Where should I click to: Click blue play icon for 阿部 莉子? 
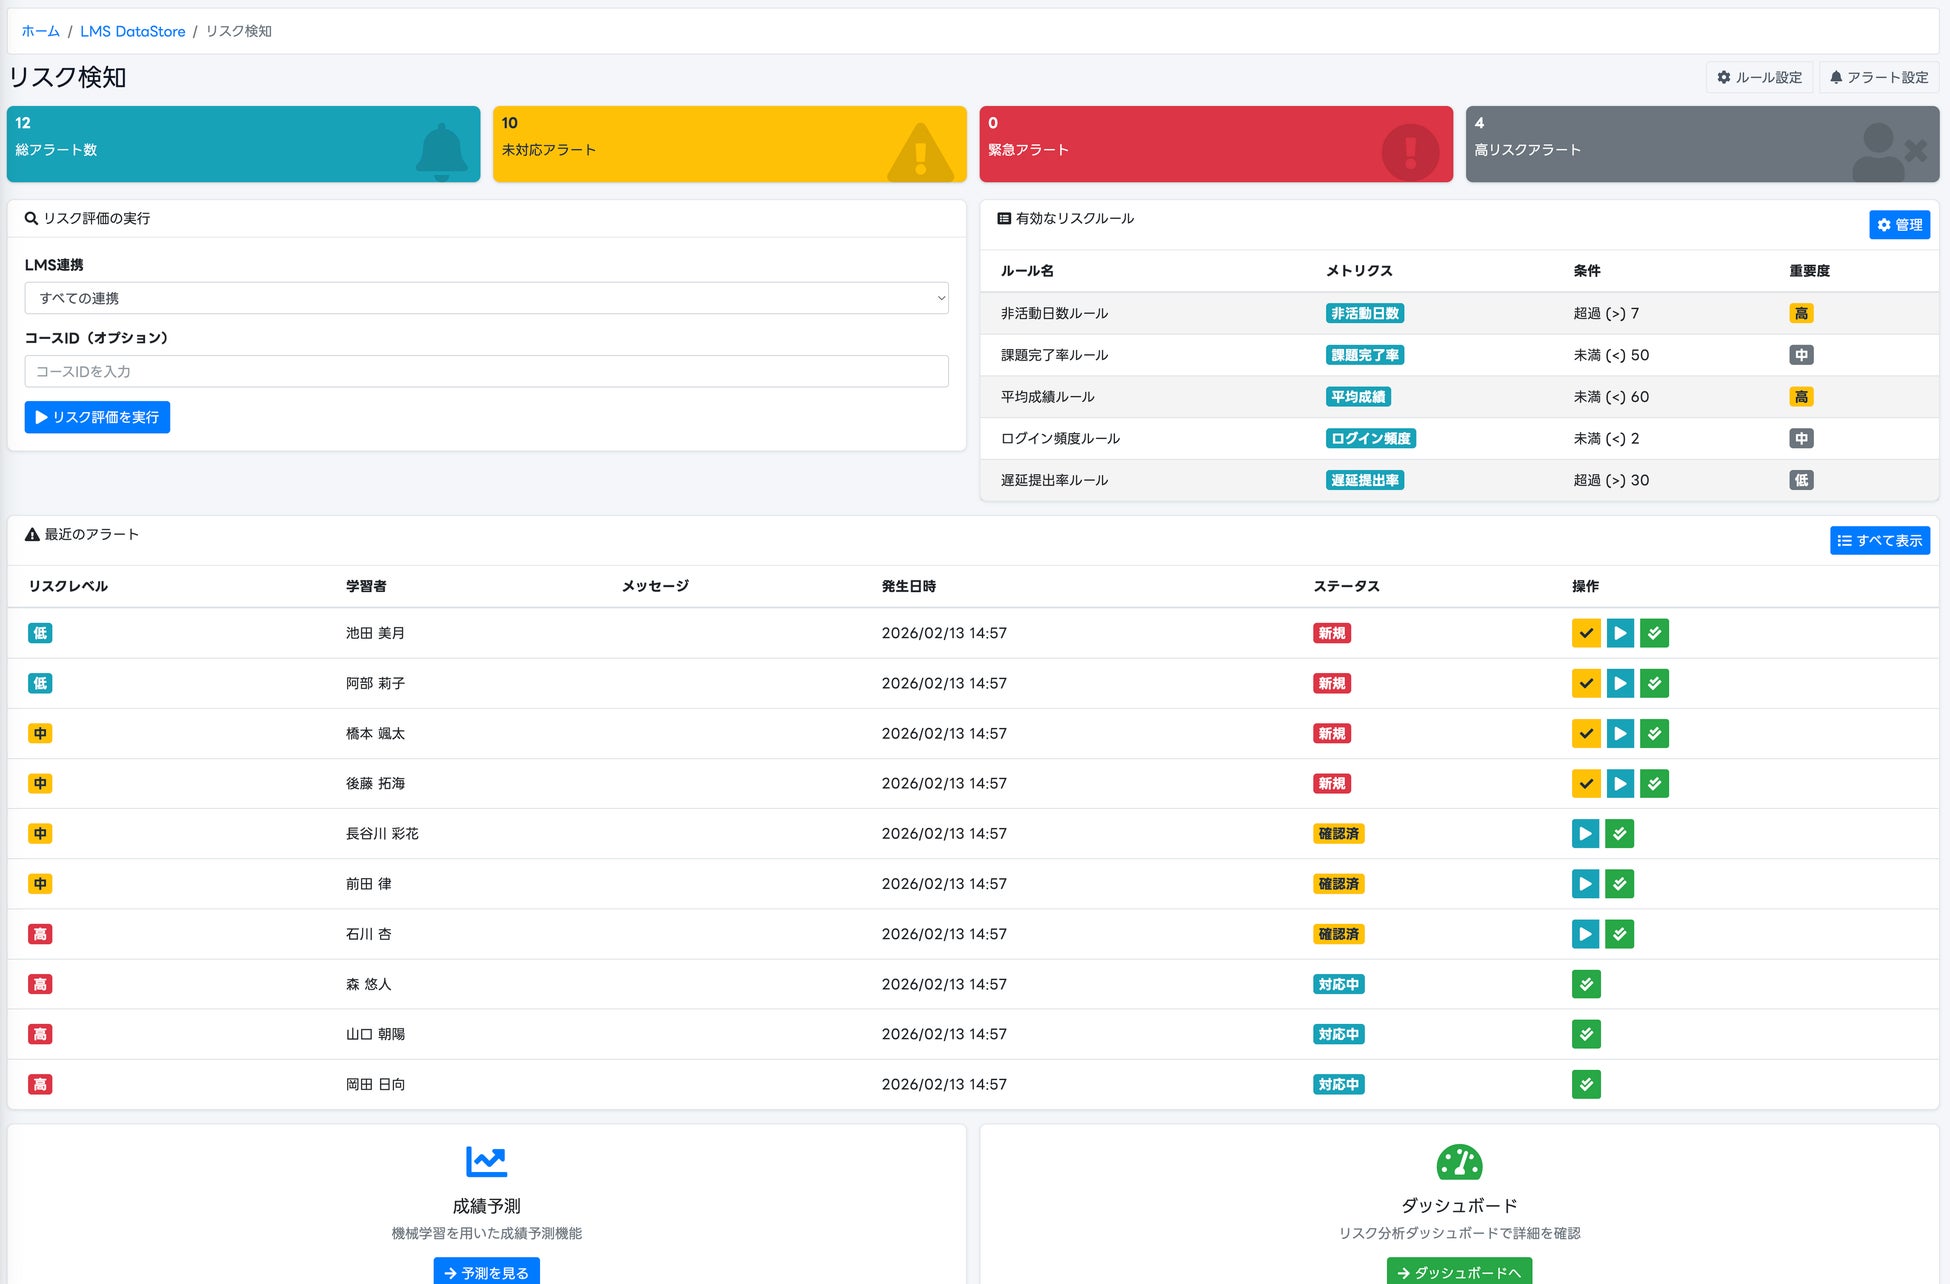point(1620,683)
